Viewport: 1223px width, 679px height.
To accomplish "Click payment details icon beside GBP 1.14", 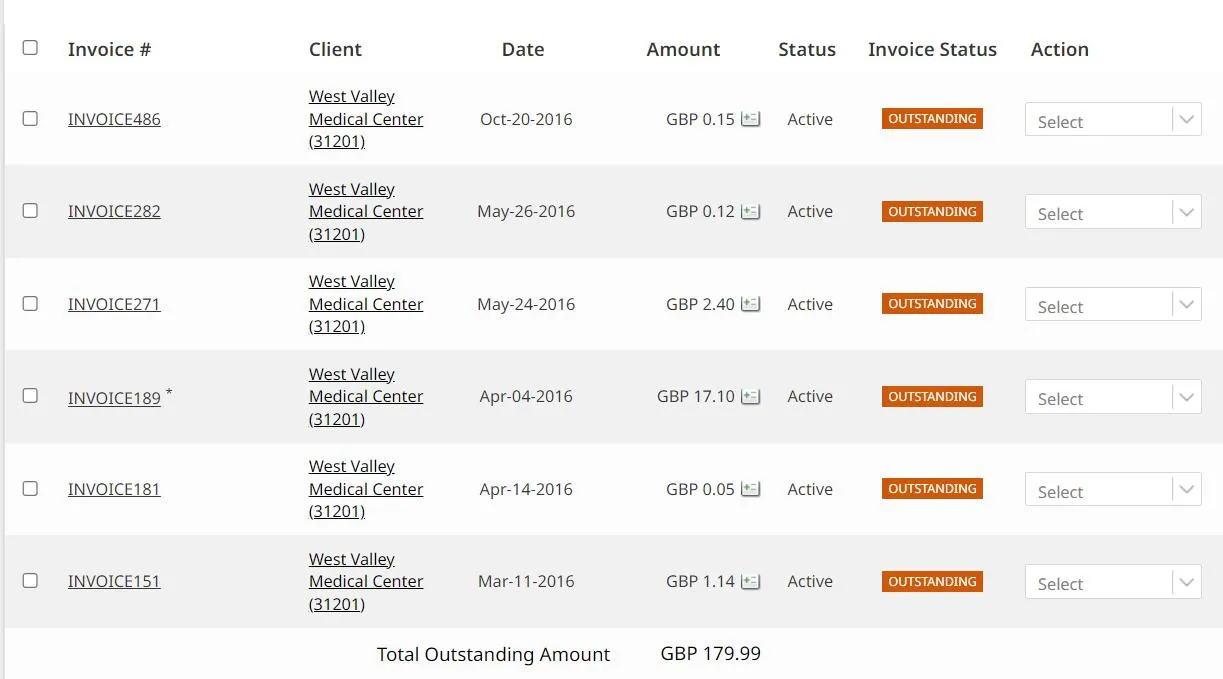I will click(750, 582).
